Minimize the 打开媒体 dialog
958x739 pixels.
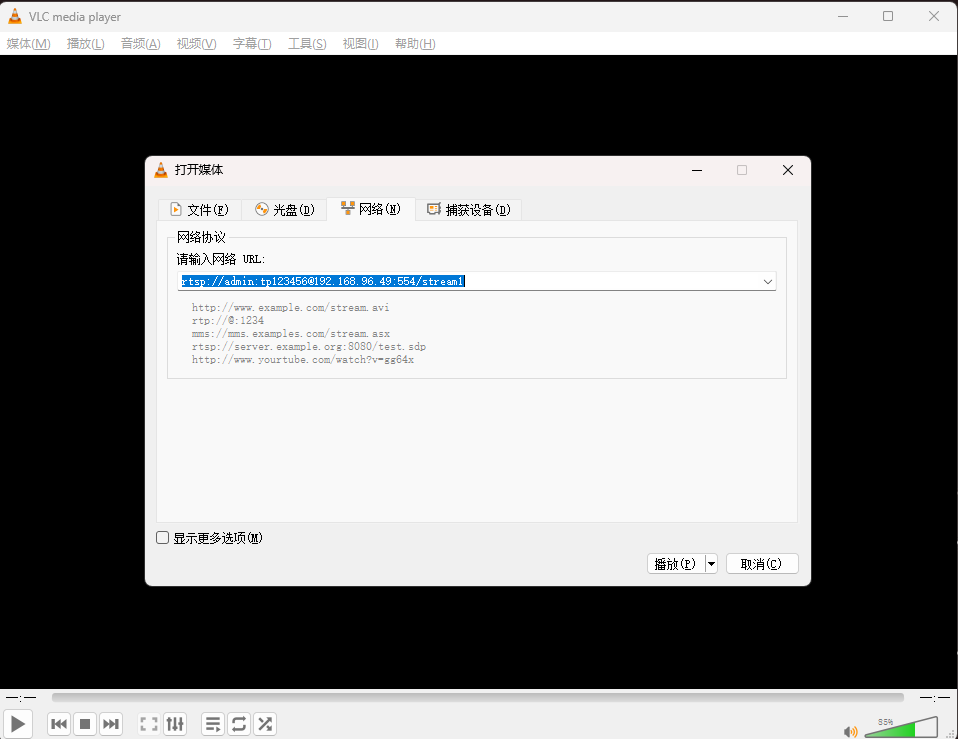pos(697,170)
